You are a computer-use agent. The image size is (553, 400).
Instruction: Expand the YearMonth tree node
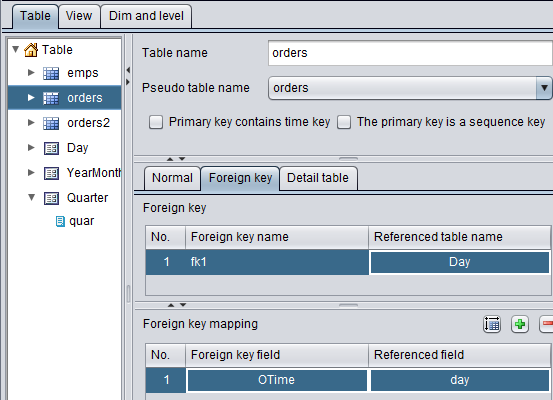(31, 172)
